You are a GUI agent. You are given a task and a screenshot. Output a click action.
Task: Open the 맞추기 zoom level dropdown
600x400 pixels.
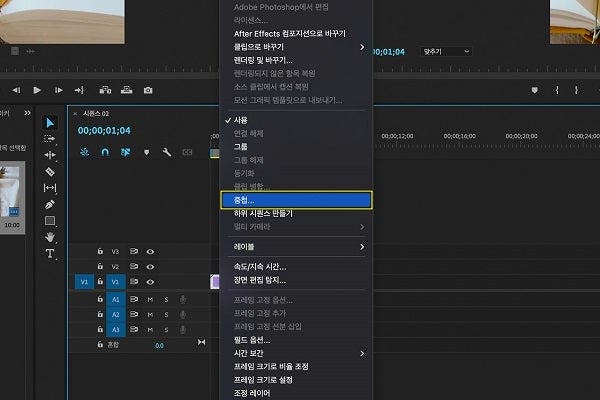pyautogui.click(x=446, y=51)
